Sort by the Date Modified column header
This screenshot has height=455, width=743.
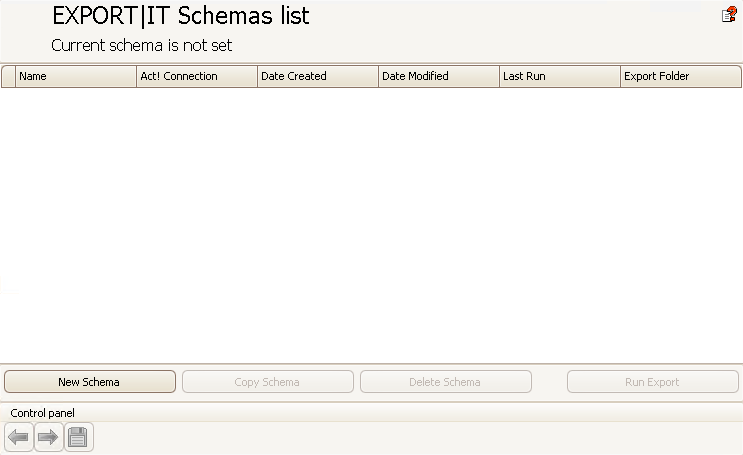coord(439,76)
